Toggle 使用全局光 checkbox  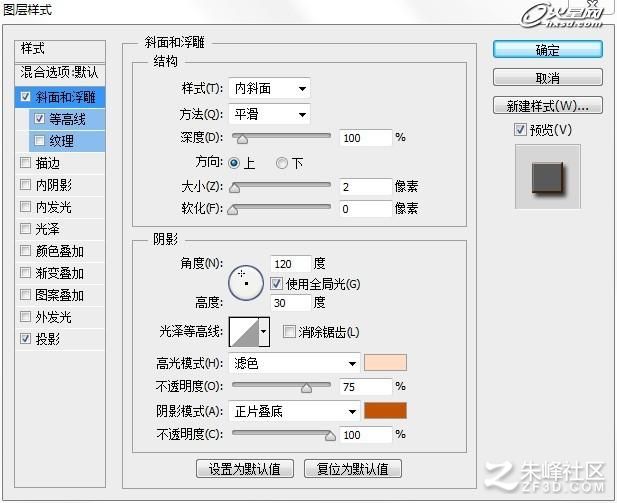(x=276, y=283)
